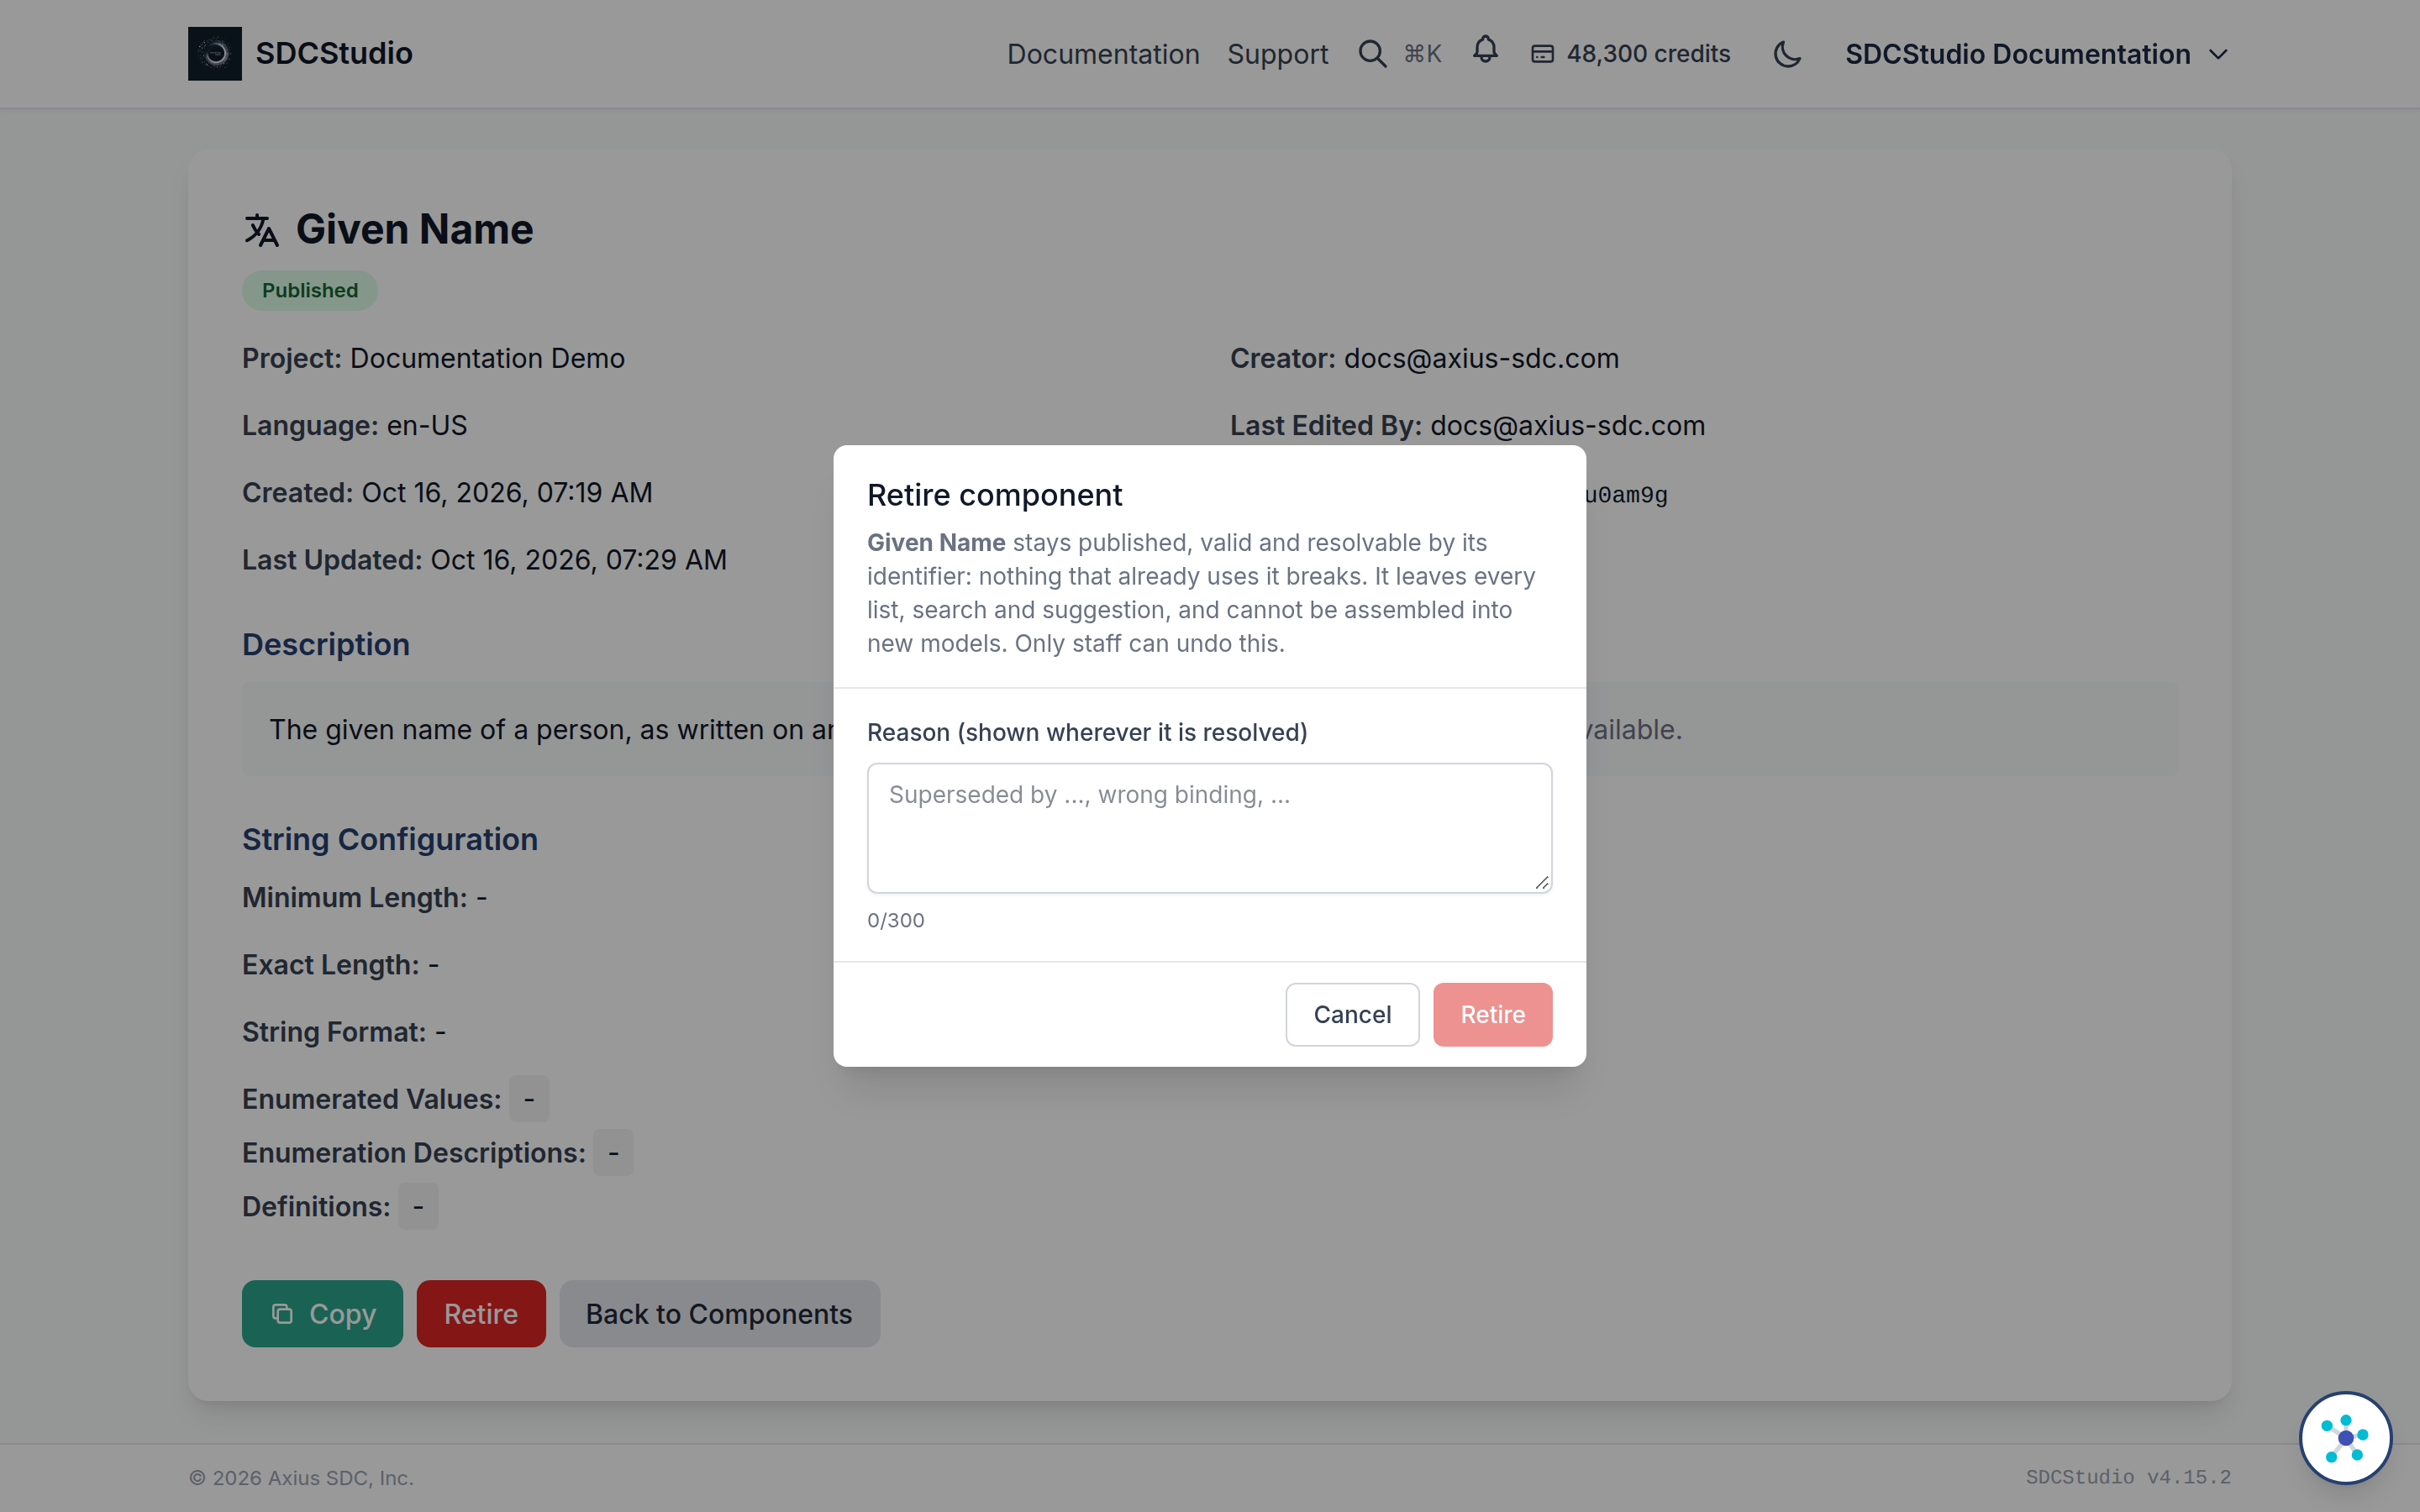This screenshot has width=2420, height=1512.
Task: Open the search magnifier icon
Action: coord(1372,54)
